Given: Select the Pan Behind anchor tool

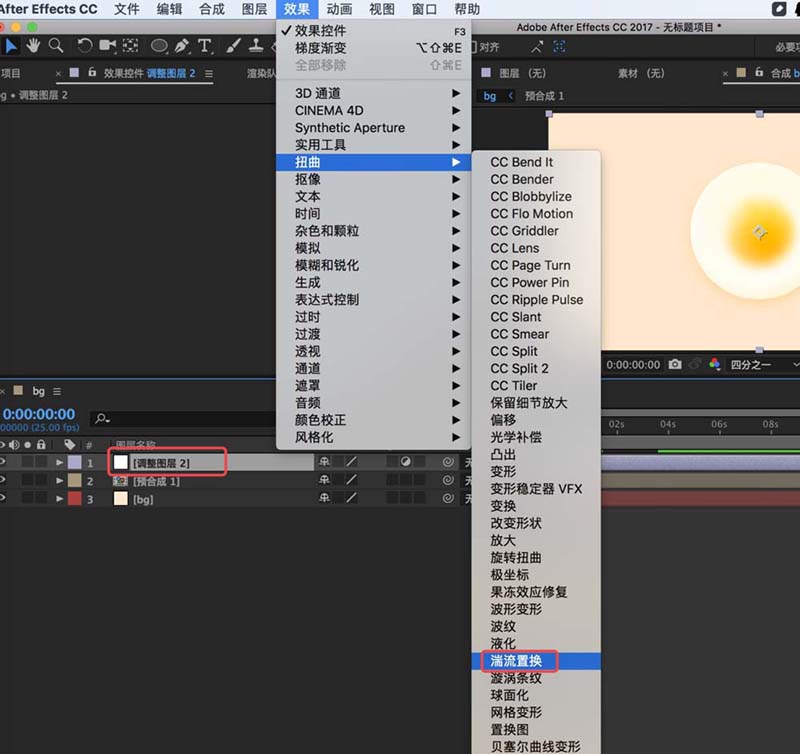Looking at the screenshot, I should click(131, 46).
